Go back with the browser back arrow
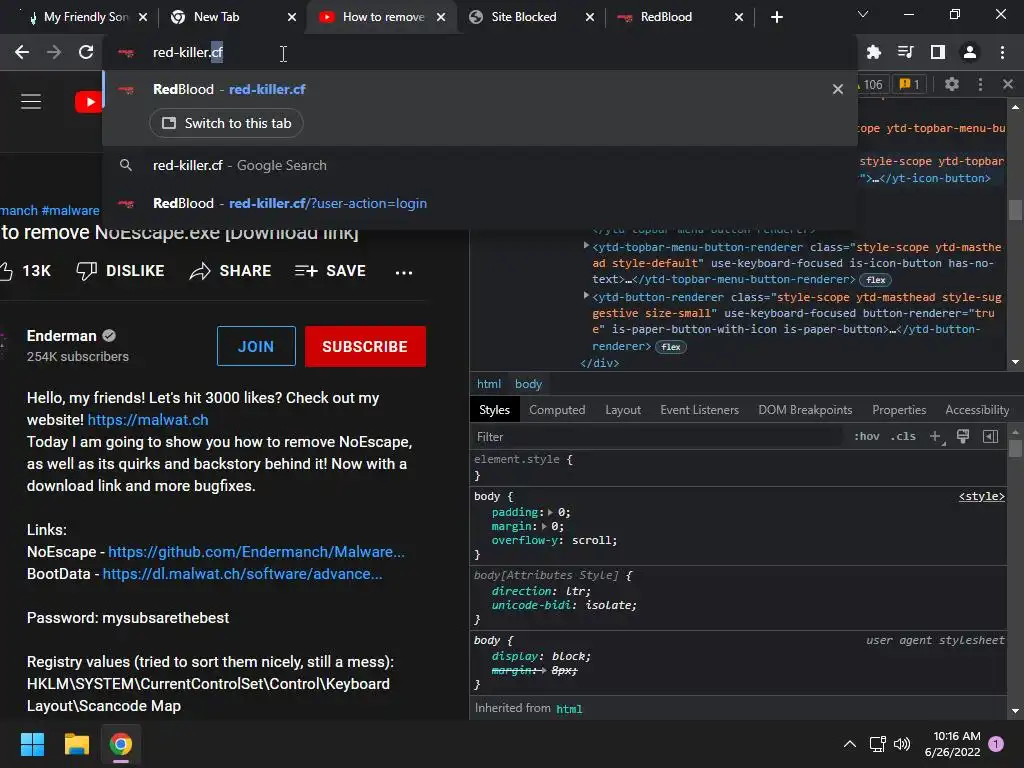The image size is (1024, 768). point(22,52)
